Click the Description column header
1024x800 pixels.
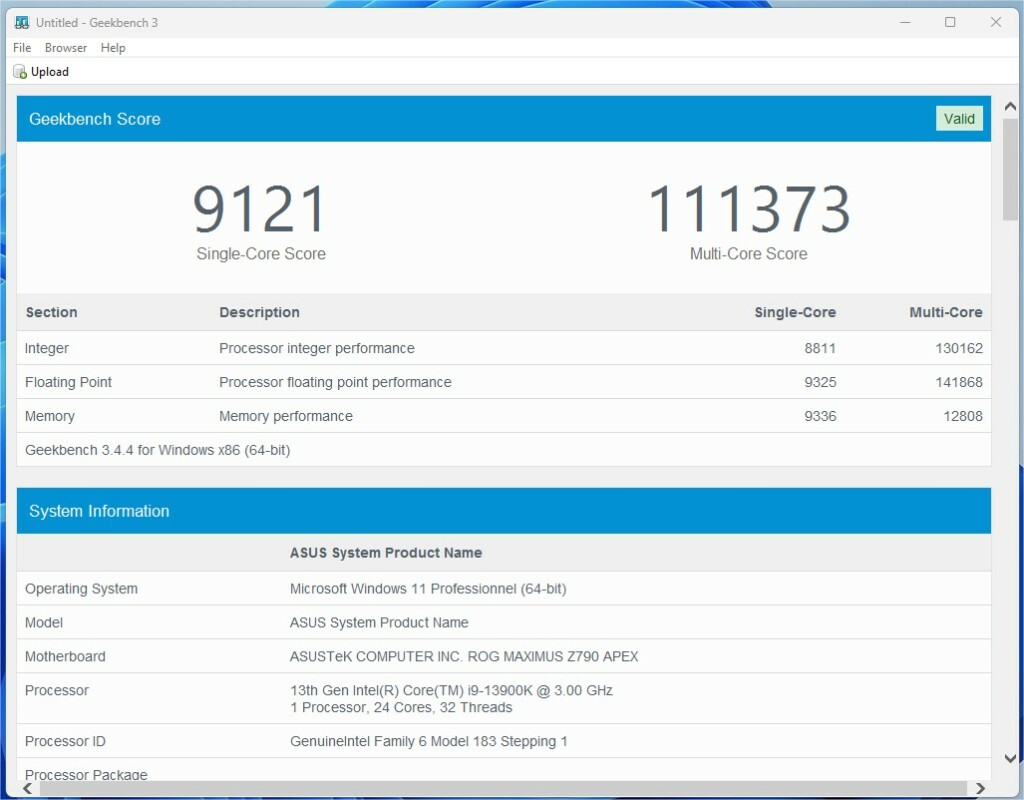point(259,312)
